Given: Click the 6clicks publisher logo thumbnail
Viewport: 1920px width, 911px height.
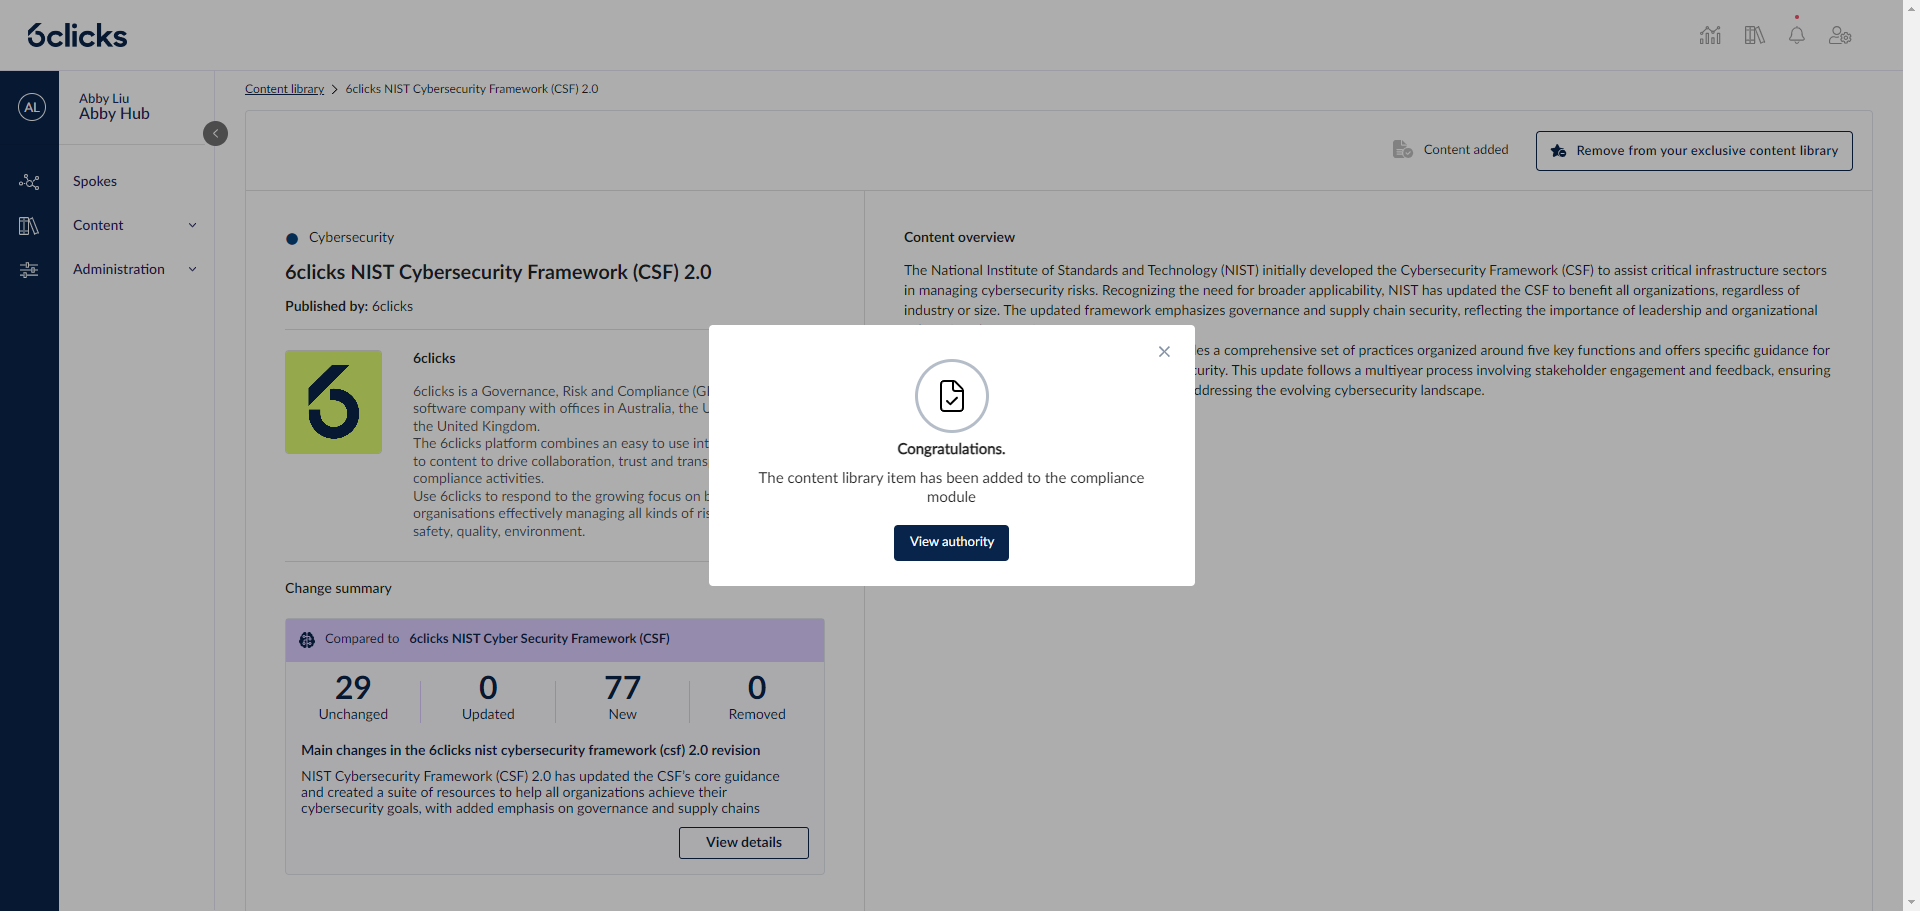Looking at the screenshot, I should pos(333,402).
